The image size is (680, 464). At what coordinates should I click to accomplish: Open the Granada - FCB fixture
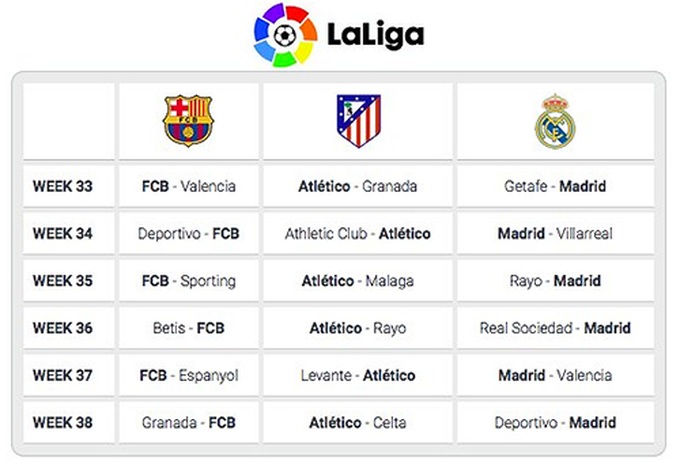point(189,423)
